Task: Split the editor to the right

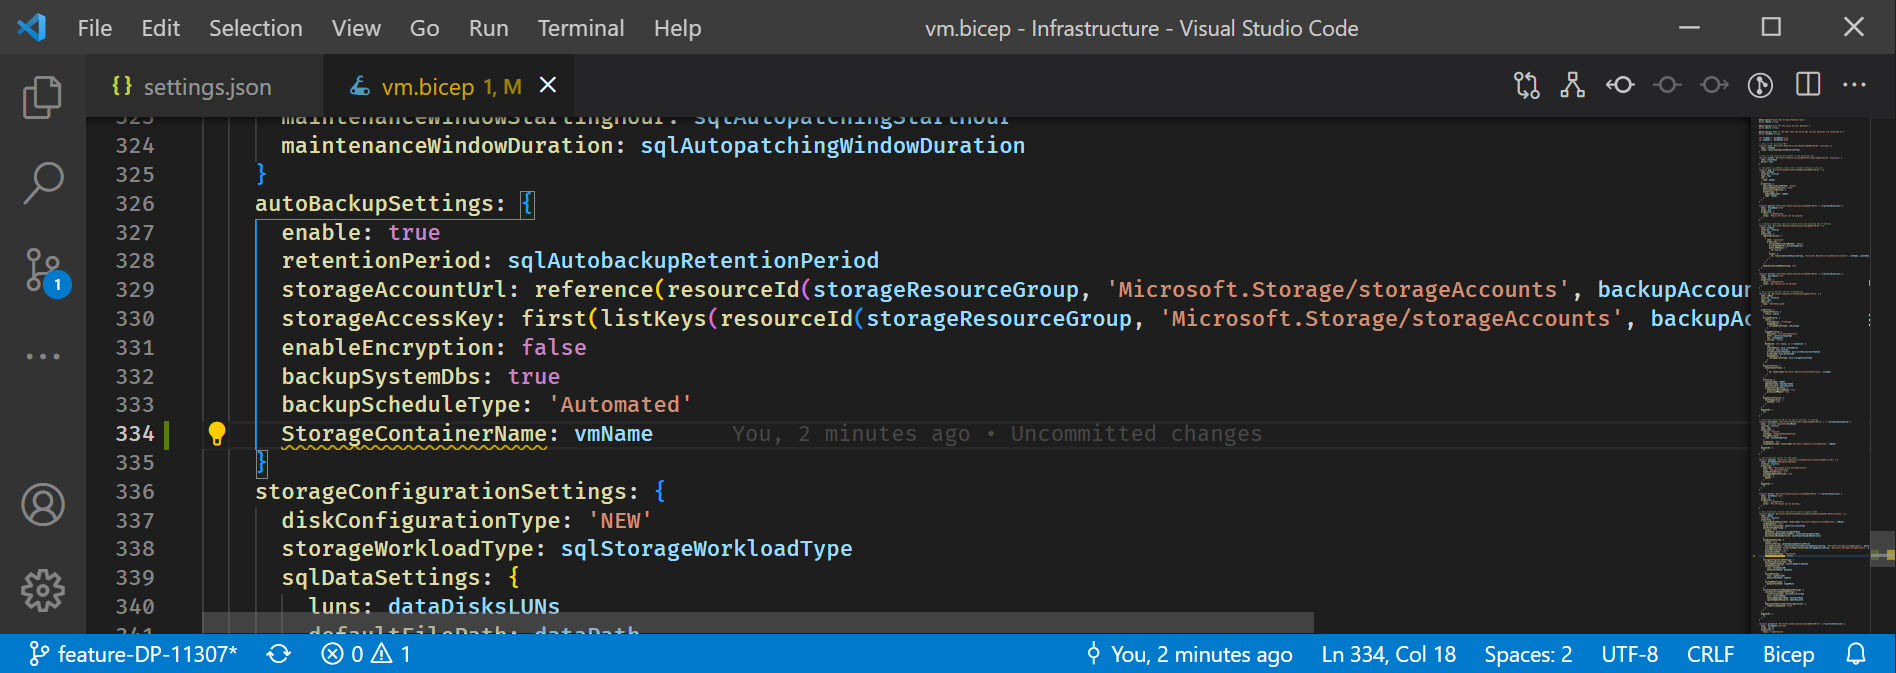Action: pos(1808,85)
